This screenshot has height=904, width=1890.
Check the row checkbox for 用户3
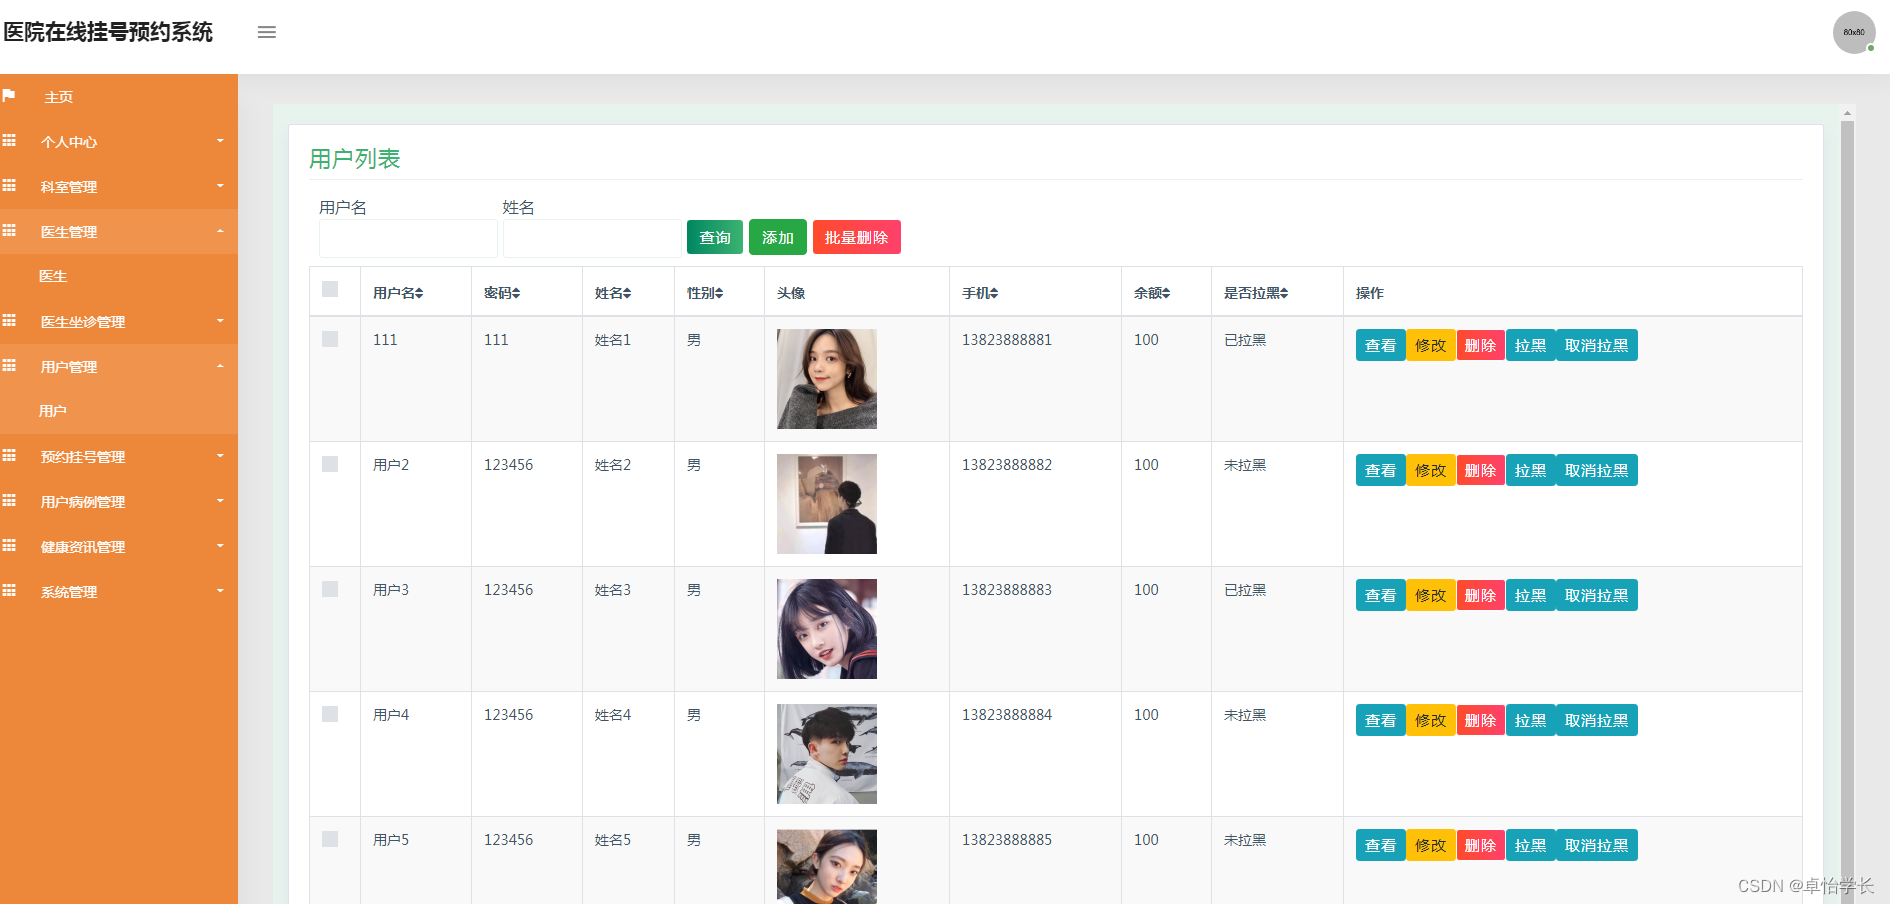tap(330, 589)
